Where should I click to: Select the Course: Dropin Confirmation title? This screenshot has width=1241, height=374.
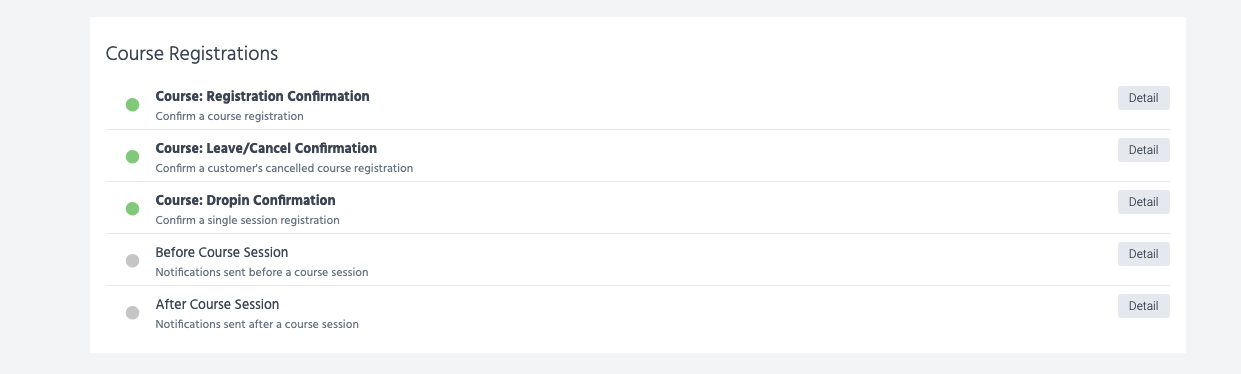click(x=245, y=201)
